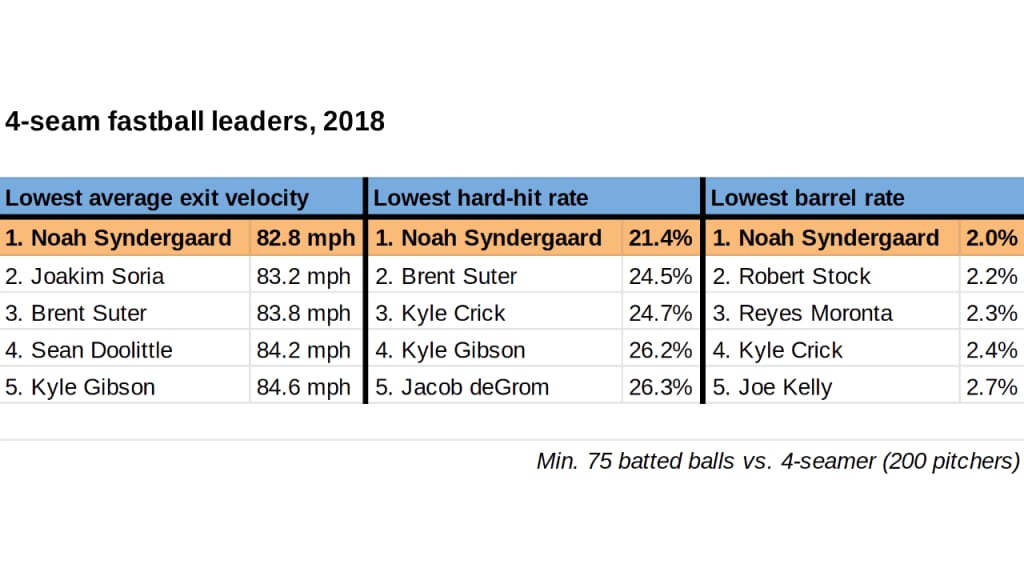This screenshot has height=576, width=1024.
Task: Select the "Lowest hard-hit rate" header cell
Action: pyautogui.click(x=480, y=197)
